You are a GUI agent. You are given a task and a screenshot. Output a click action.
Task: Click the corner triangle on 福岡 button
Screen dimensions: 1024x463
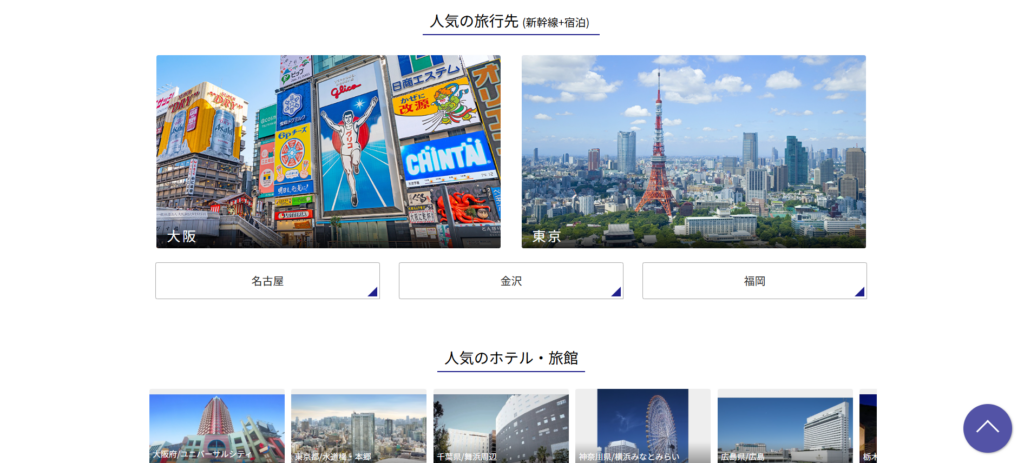pyautogui.click(x=860, y=292)
